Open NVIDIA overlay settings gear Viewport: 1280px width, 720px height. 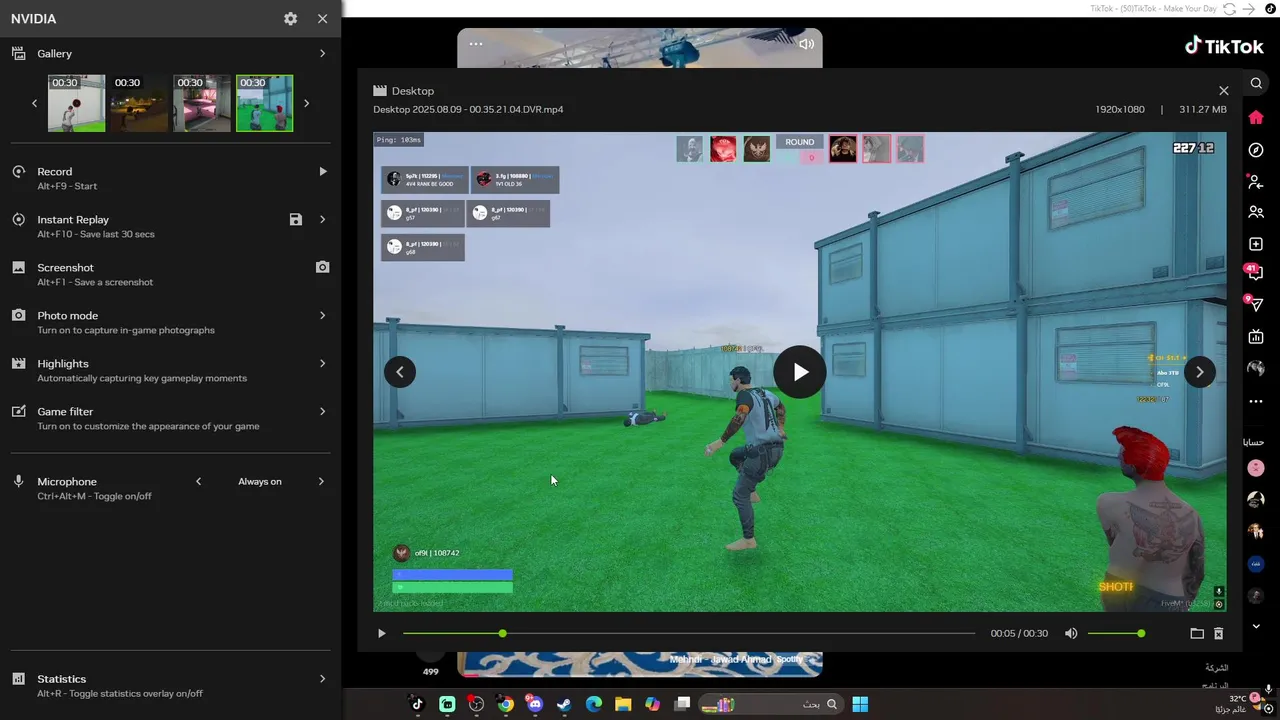pos(290,19)
